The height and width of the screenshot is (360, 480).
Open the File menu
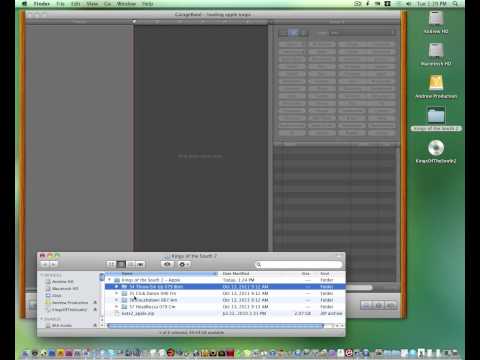(x=60, y=4)
